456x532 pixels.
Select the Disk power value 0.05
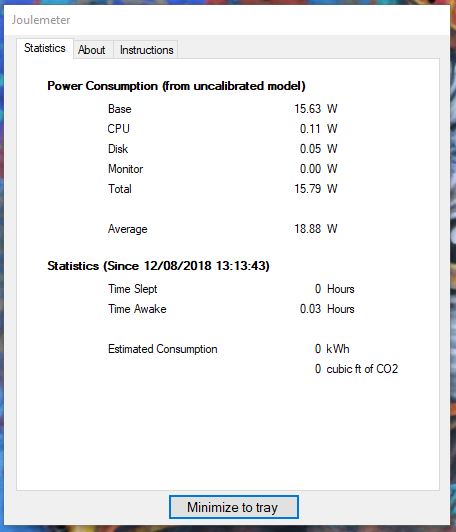point(310,149)
